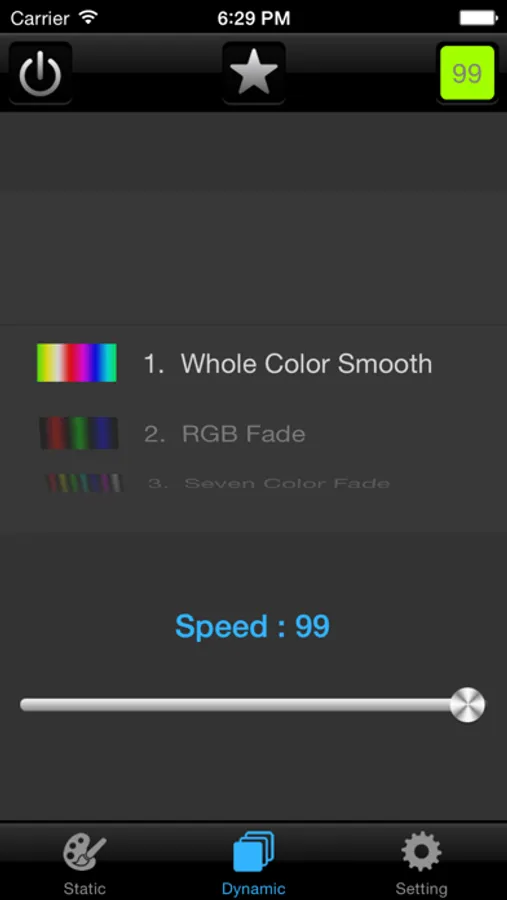The image size is (507, 900).
Task: Click the left end of speed slider
Action: click(24, 705)
